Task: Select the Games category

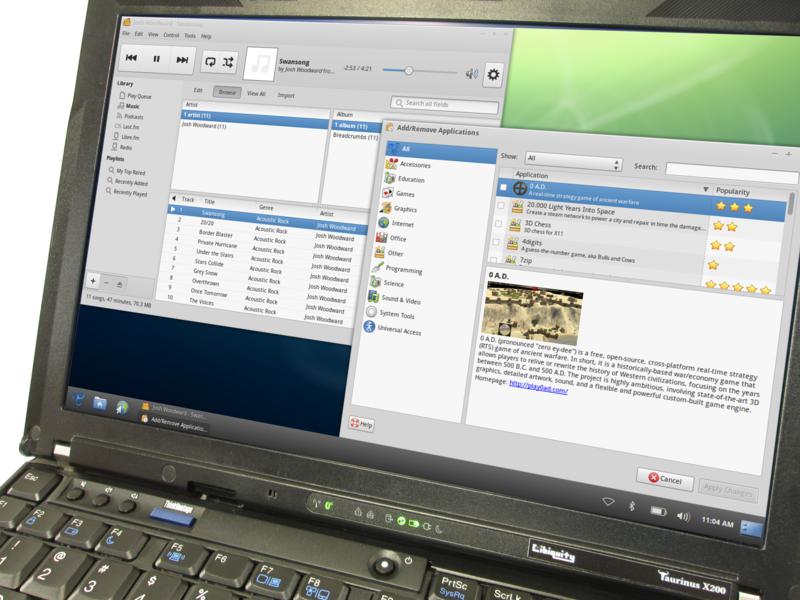Action: [x=398, y=193]
